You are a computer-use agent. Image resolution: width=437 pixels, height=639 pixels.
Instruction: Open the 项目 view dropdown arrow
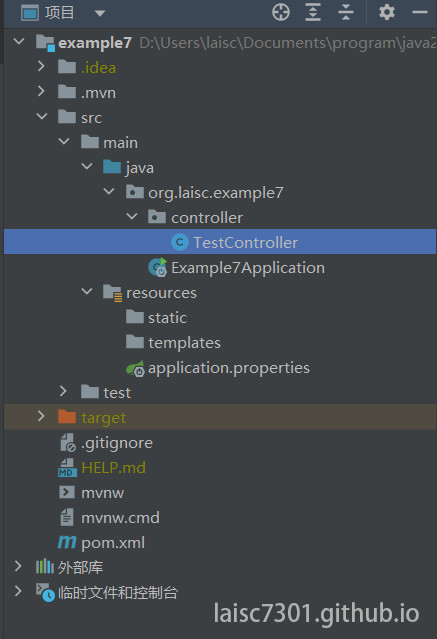pos(100,13)
